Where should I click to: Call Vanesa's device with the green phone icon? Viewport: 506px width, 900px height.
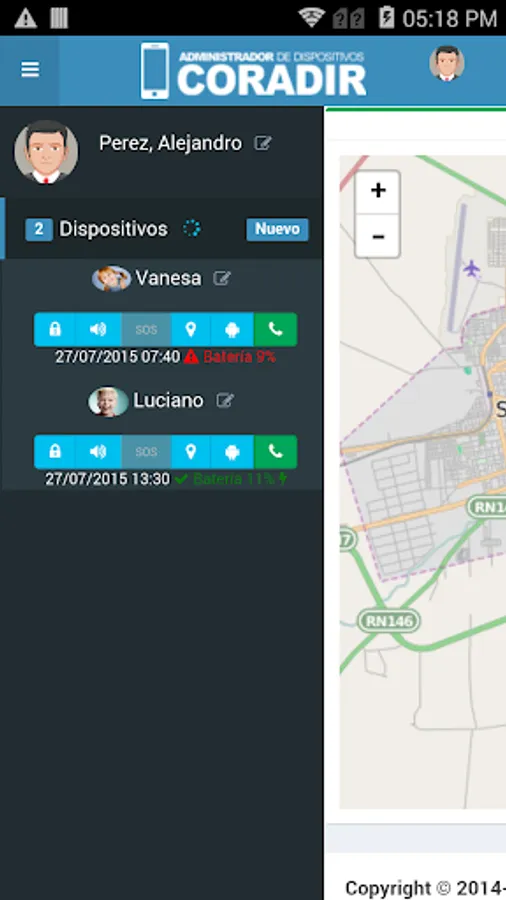coord(275,329)
